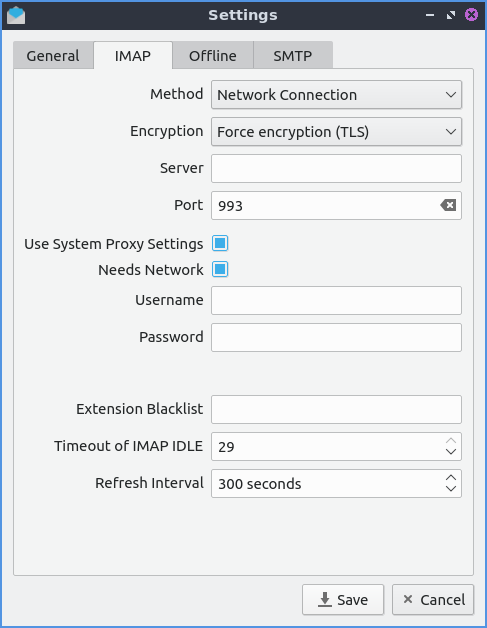Screen dimensions: 487x628
Task: Decrease the Refresh Interval value
Action: coord(451,489)
